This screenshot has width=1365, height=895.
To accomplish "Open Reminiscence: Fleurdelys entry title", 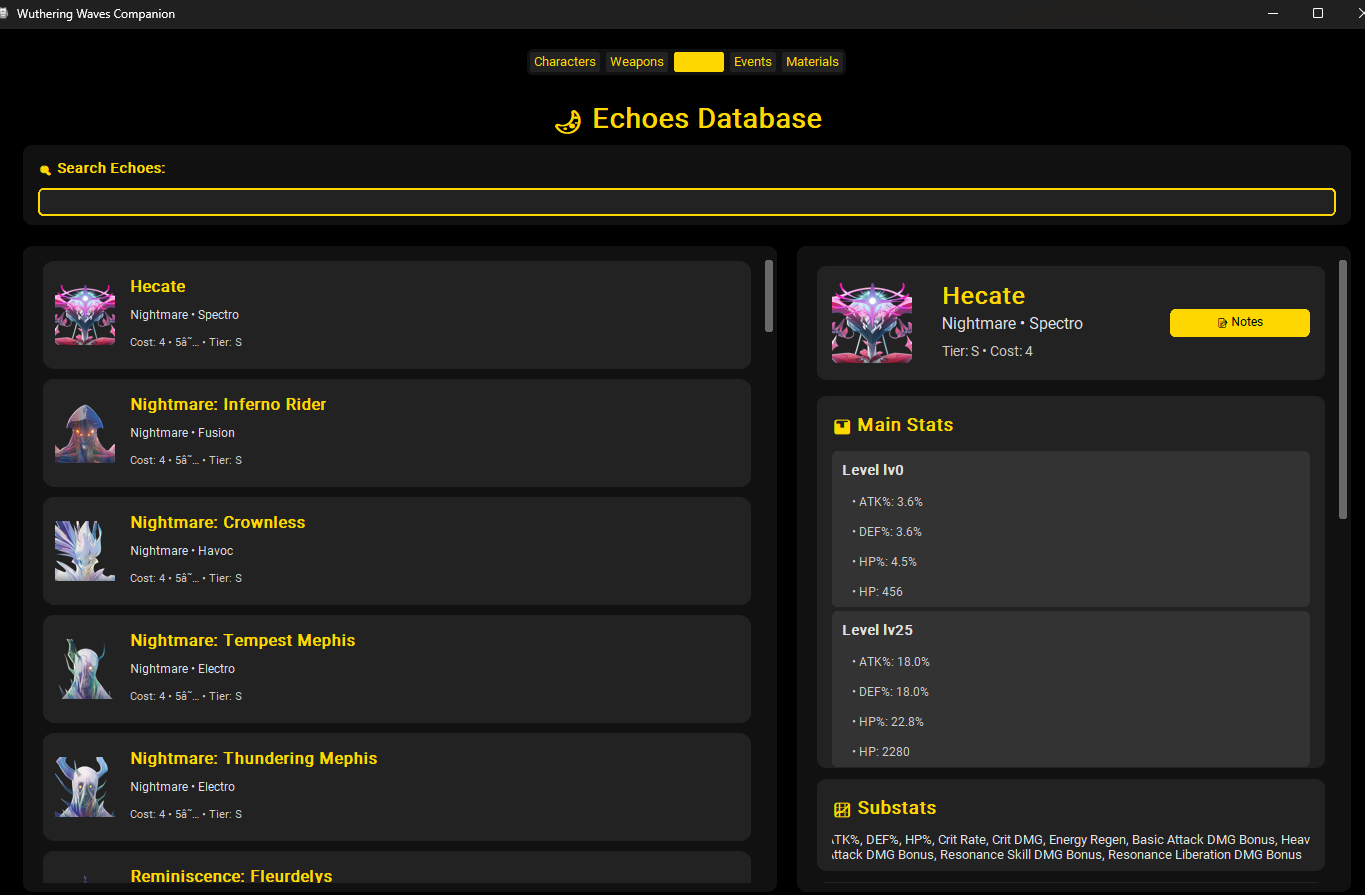I will [231, 876].
